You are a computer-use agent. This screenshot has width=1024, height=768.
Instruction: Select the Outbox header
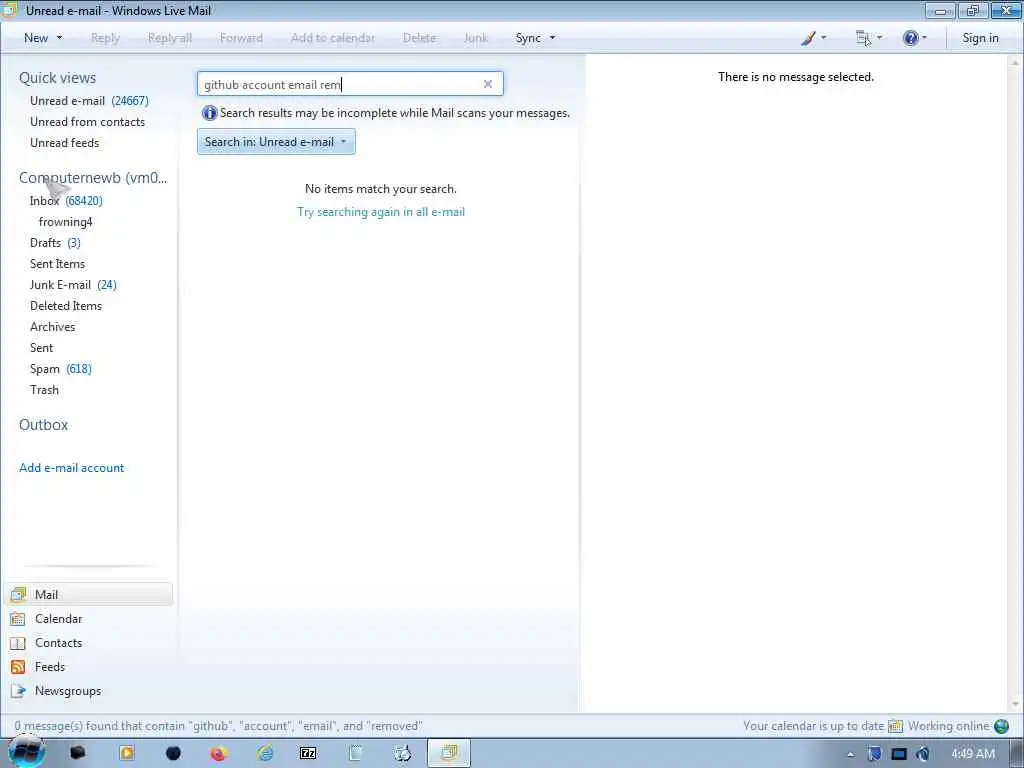[44, 424]
